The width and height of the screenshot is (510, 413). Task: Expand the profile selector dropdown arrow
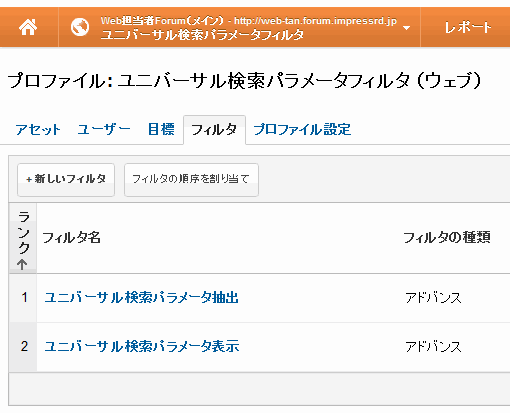click(406, 28)
